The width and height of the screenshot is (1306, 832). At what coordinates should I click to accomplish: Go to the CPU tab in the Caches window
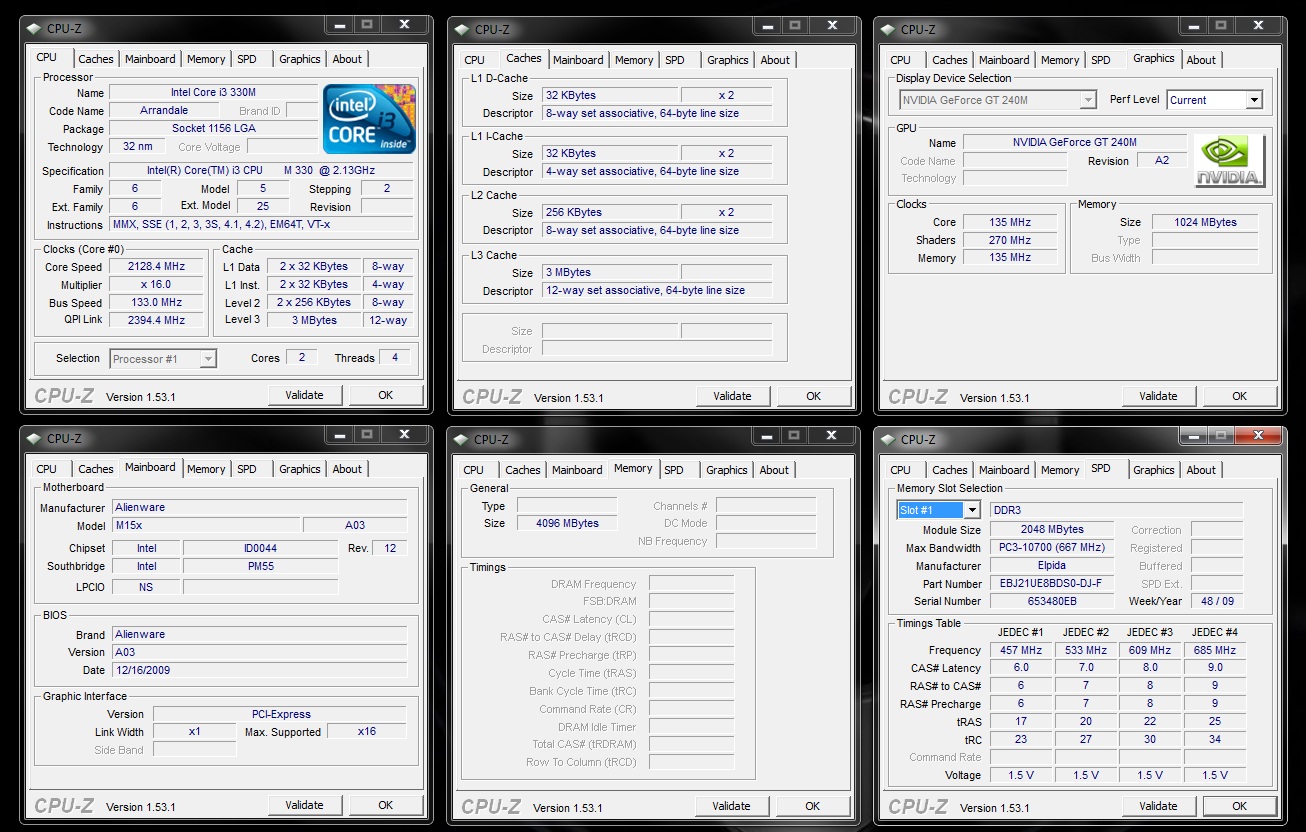click(475, 60)
